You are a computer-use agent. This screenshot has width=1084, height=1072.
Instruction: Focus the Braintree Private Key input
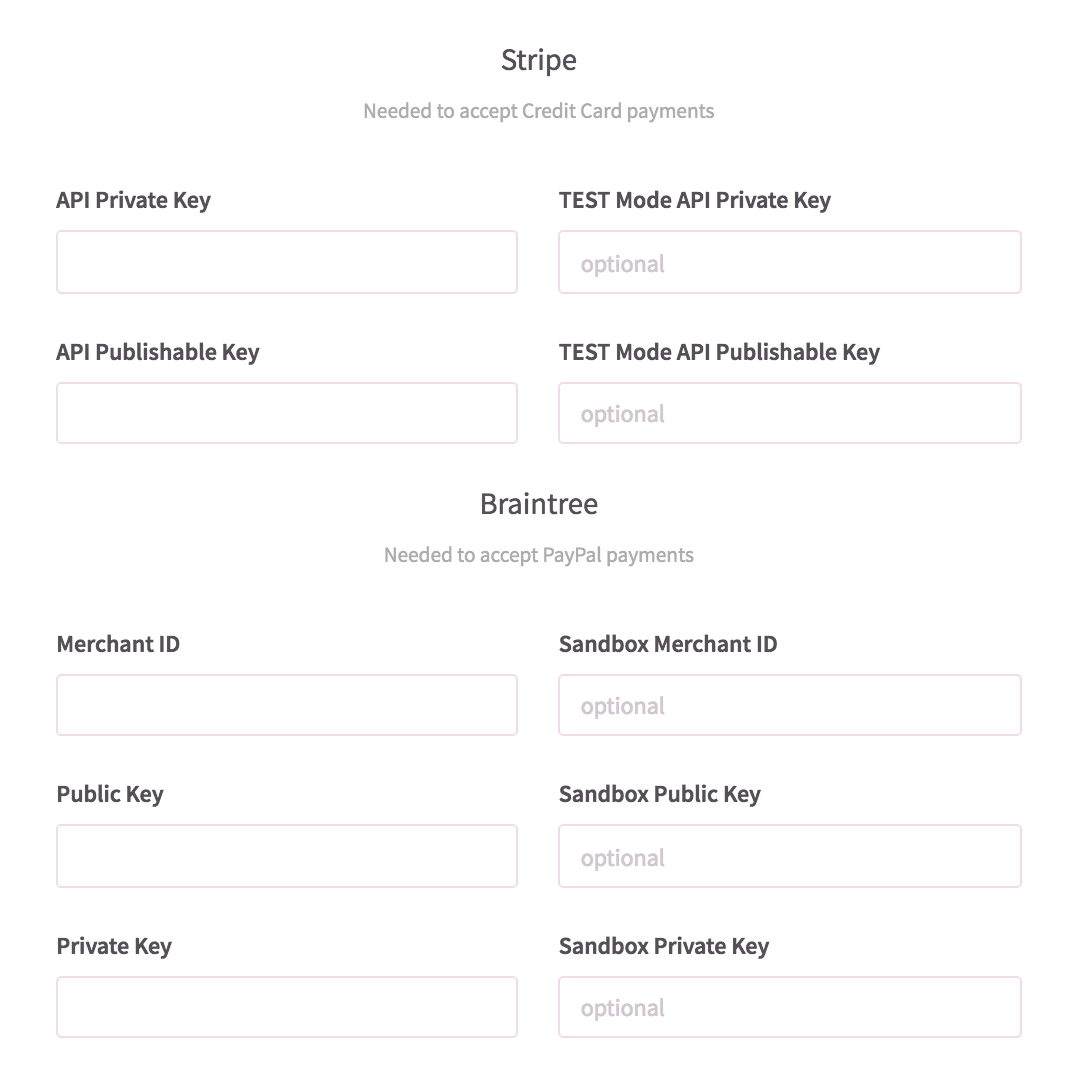coord(287,1007)
